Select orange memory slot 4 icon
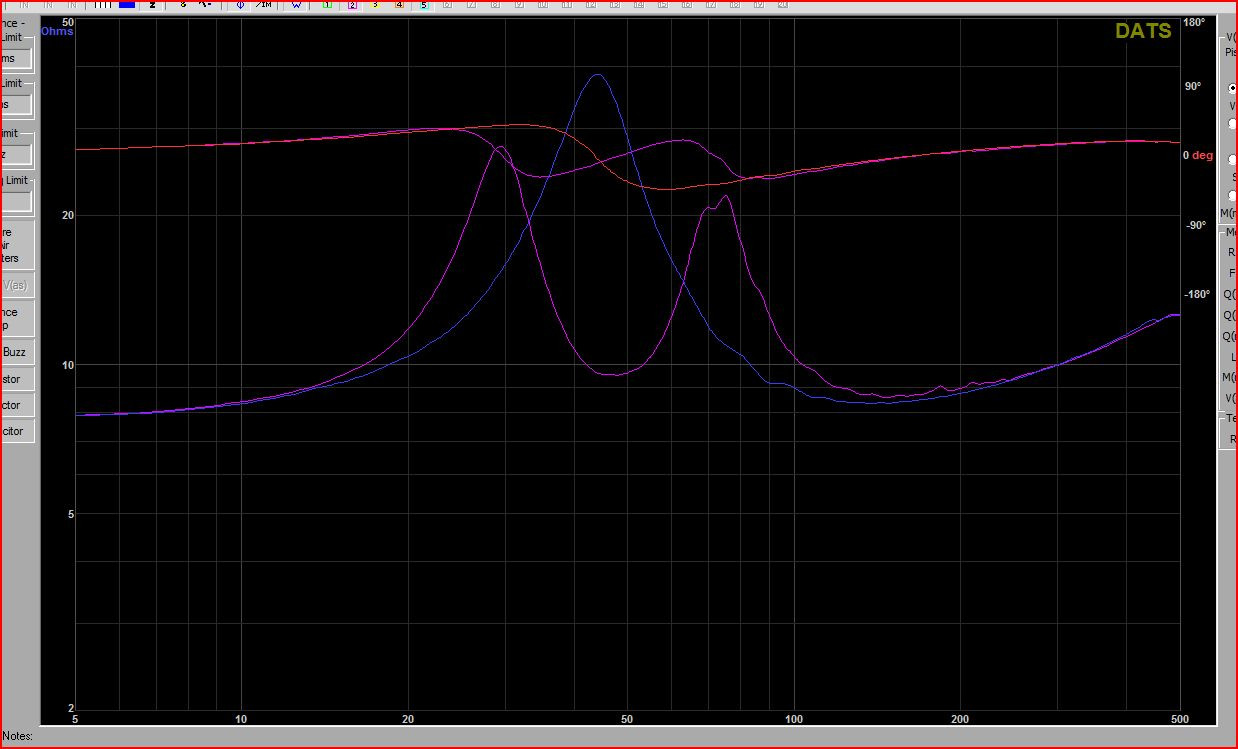 point(399,5)
